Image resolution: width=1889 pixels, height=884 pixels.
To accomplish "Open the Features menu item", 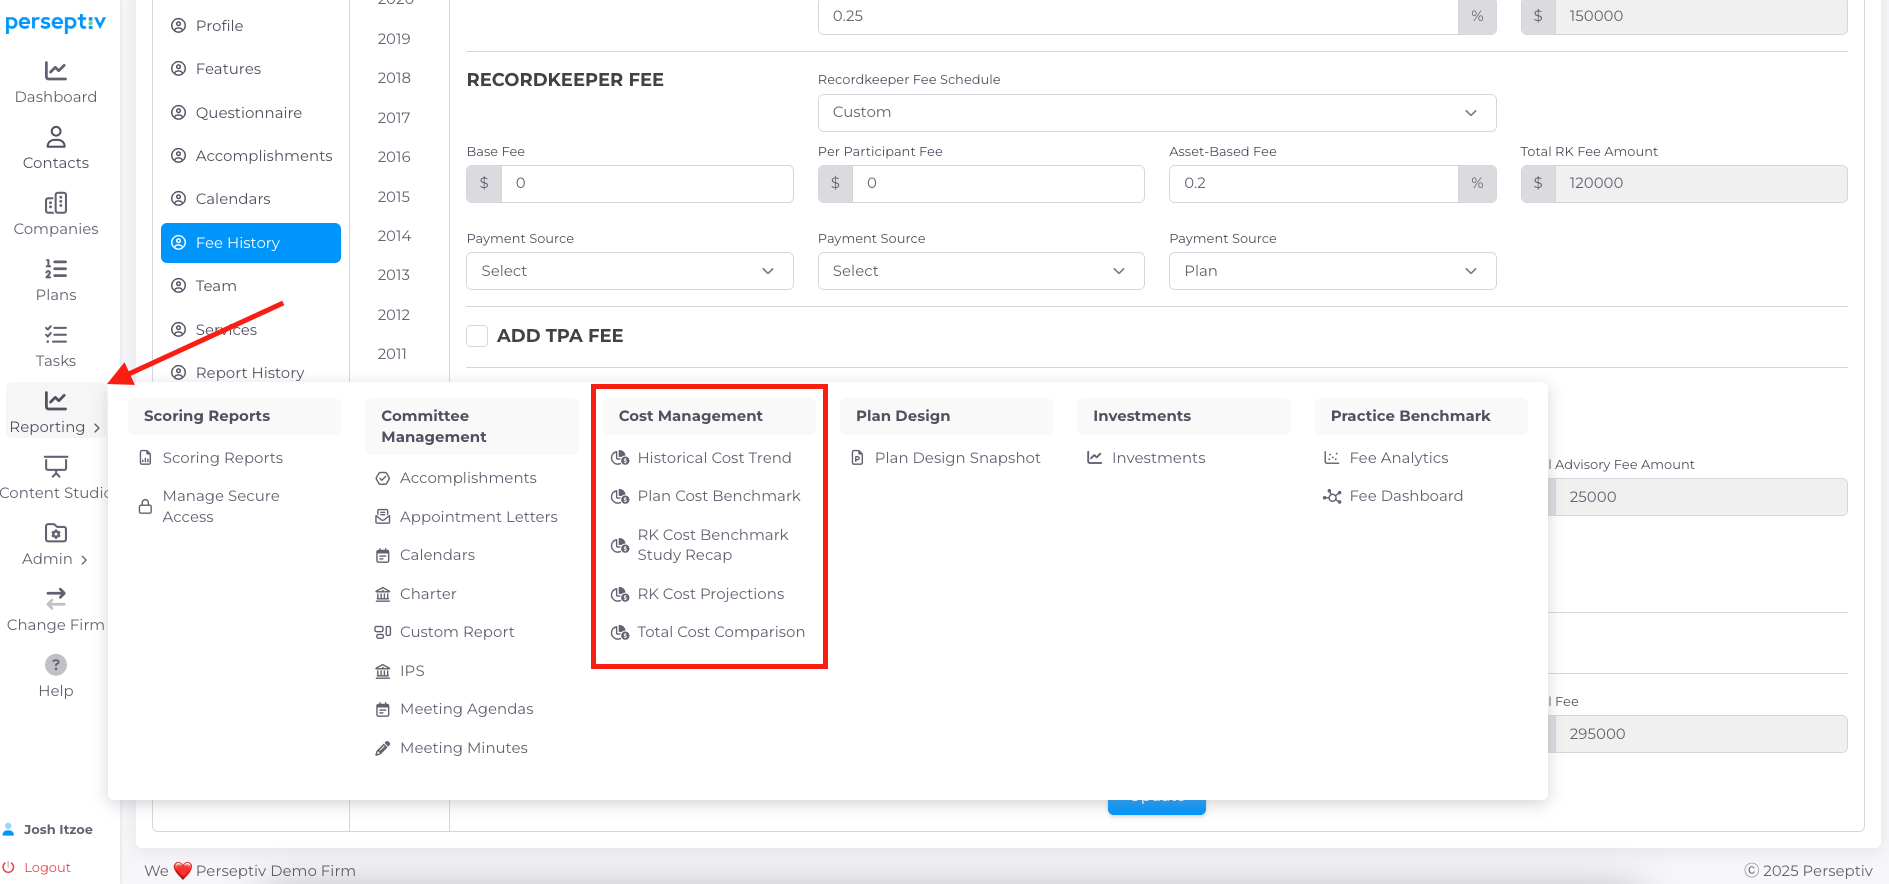I will (x=250, y=69).
